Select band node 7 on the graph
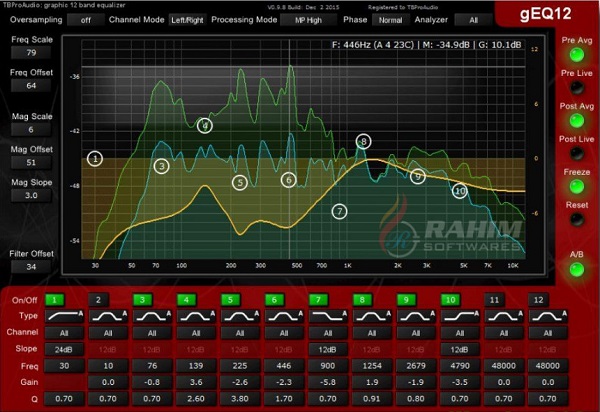The height and width of the screenshot is (412, 600). [339, 211]
